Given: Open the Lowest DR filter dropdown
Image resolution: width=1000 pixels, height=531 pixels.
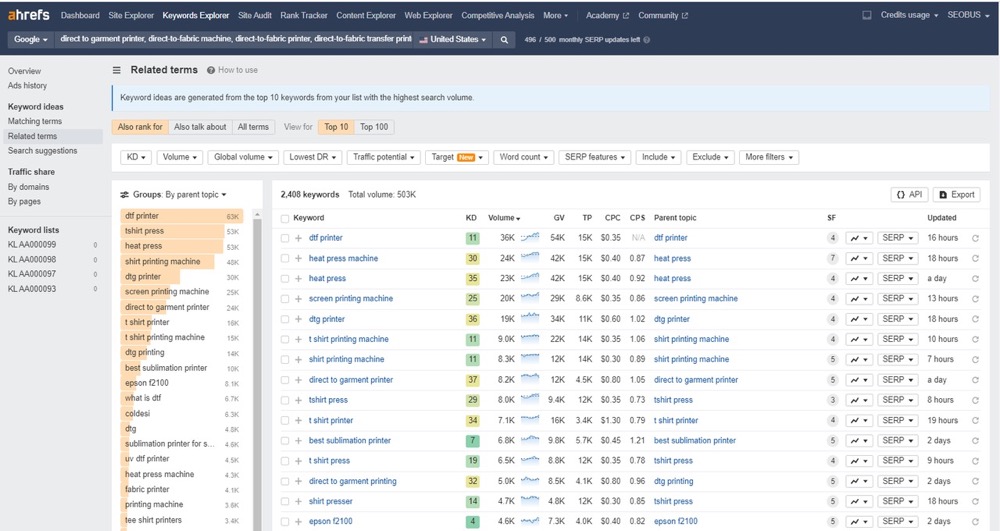Looking at the screenshot, I should coord(312,157).
